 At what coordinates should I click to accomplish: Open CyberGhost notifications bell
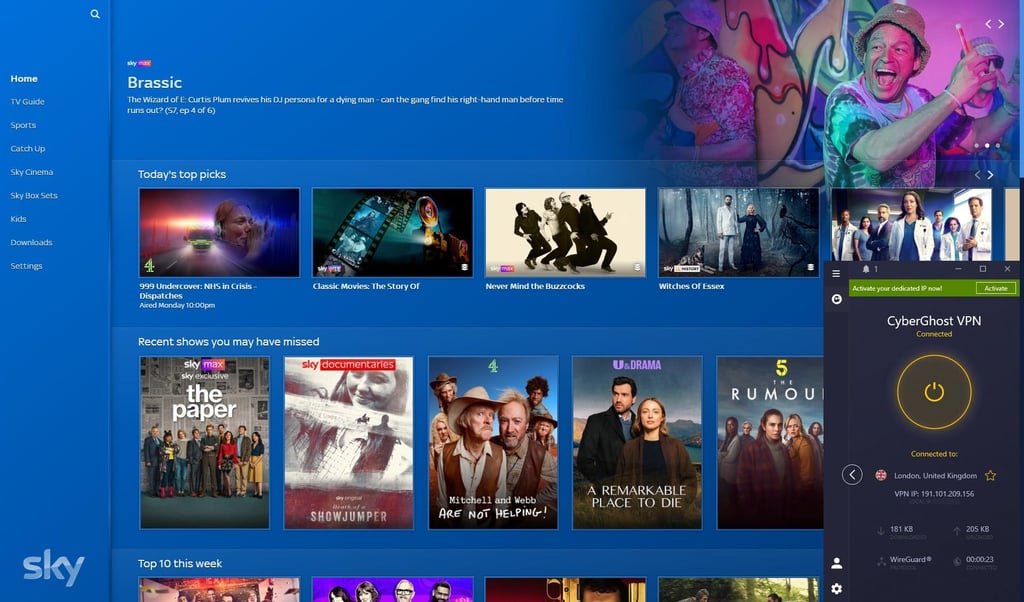point(866,269)
